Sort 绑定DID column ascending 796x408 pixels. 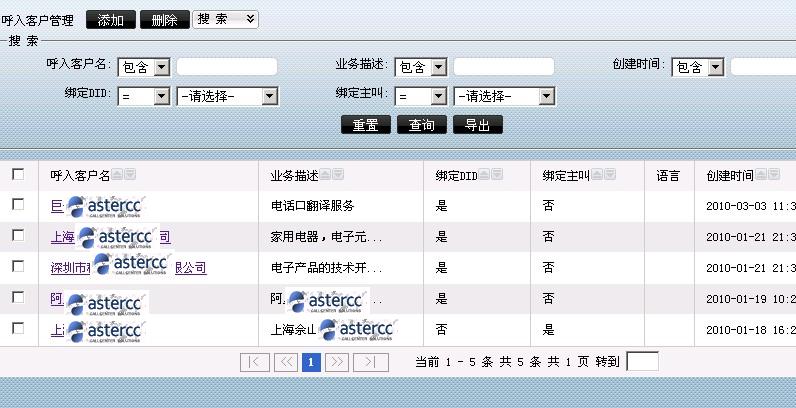point(484,175)
